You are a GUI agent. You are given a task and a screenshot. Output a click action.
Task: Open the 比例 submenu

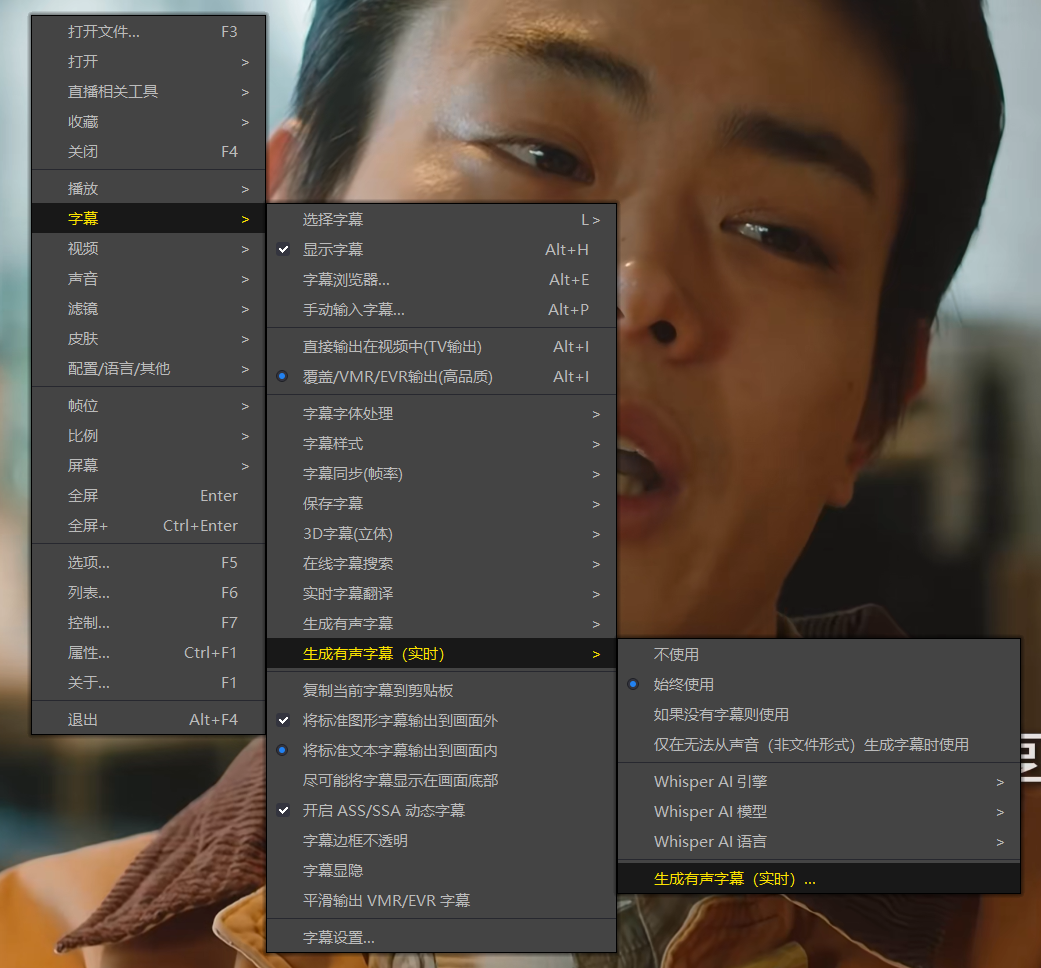[149, 436]
